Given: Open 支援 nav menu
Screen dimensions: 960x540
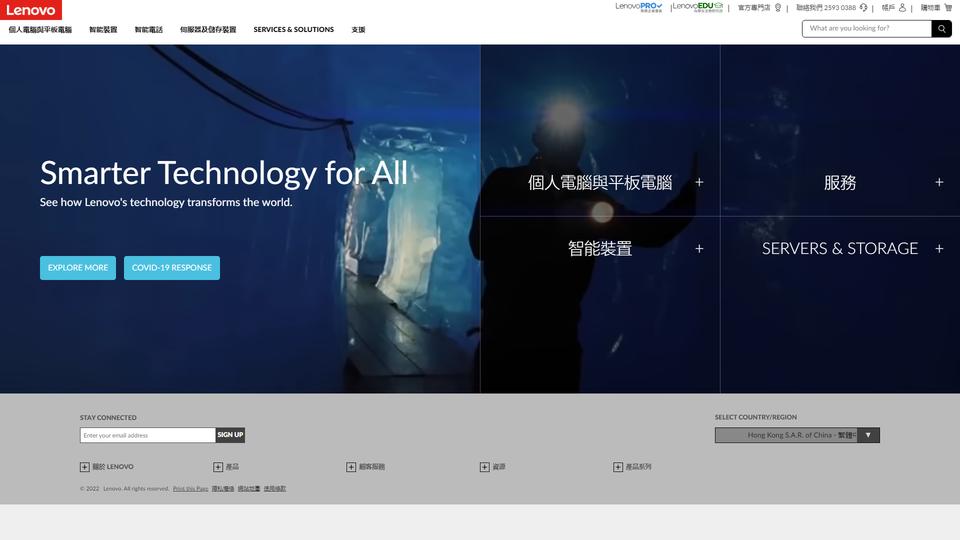Looking at the screenshot, I should [358, 29].
